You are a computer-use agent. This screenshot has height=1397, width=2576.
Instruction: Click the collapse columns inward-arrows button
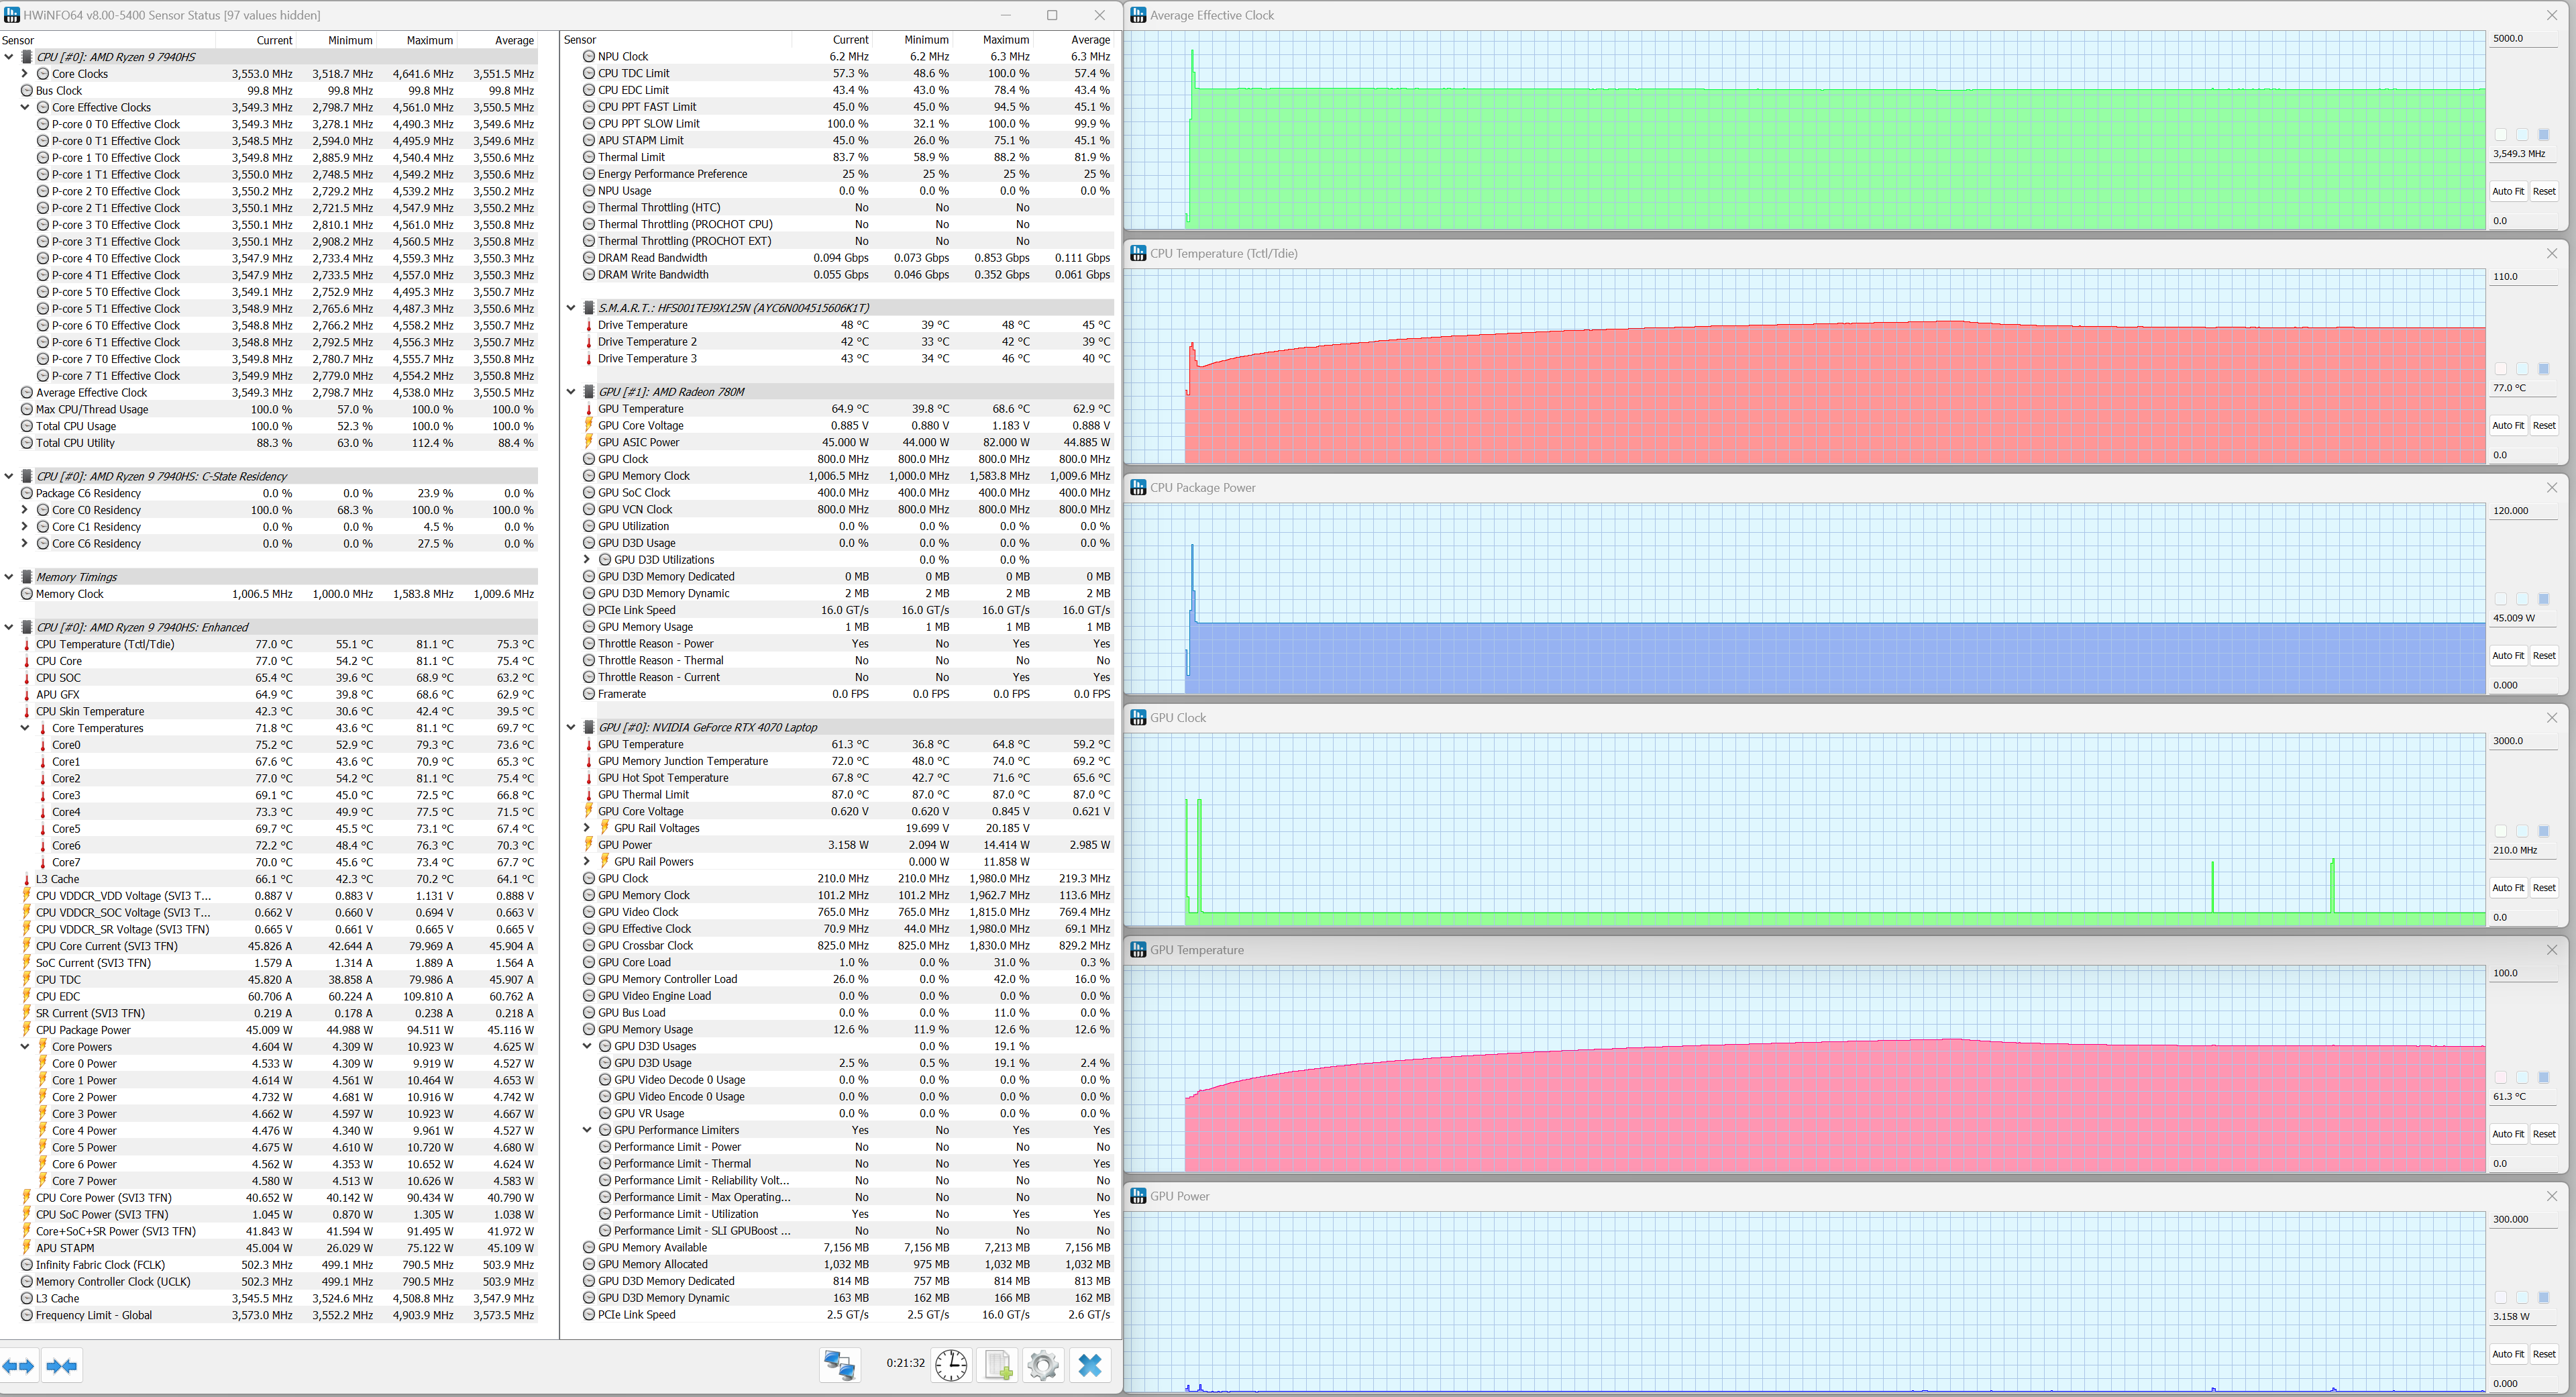coord(62,1366)
